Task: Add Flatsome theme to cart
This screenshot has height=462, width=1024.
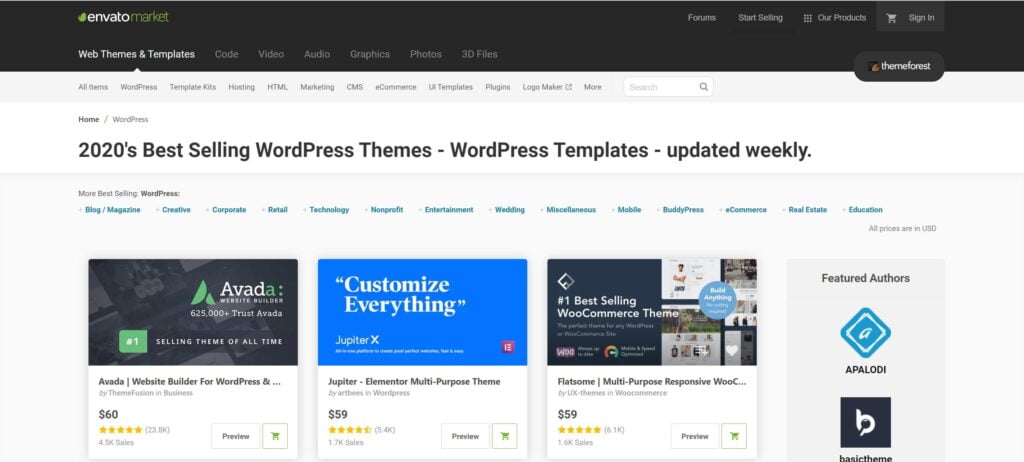Action: [x=734, y=436]
